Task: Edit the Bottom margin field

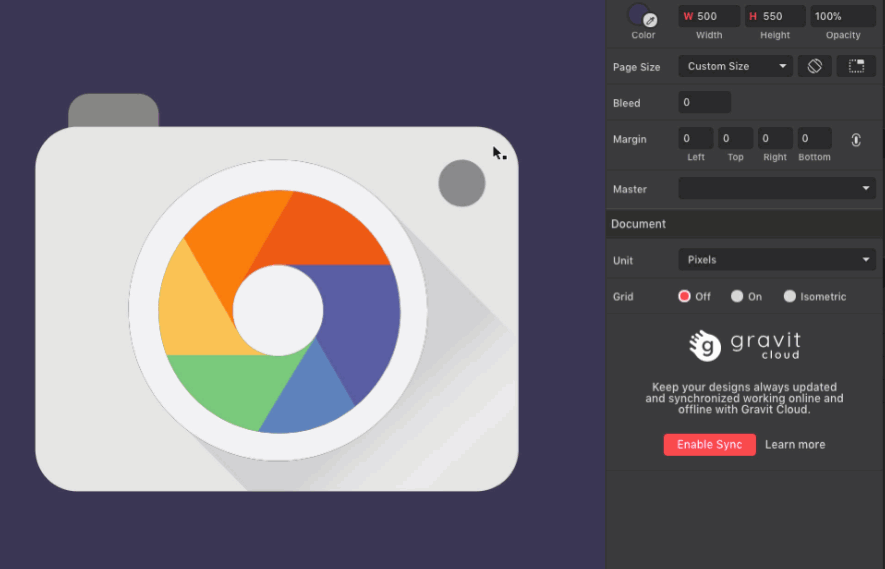Action: [x=814, y=138]
